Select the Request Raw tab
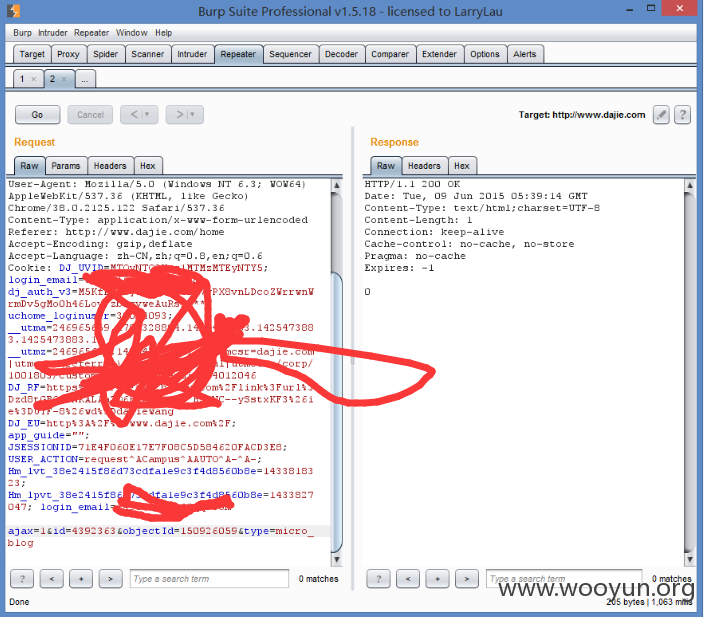Image resolution: width=704 pixels, height=617 pixels. pyautogui.click(x=29, y=166)
